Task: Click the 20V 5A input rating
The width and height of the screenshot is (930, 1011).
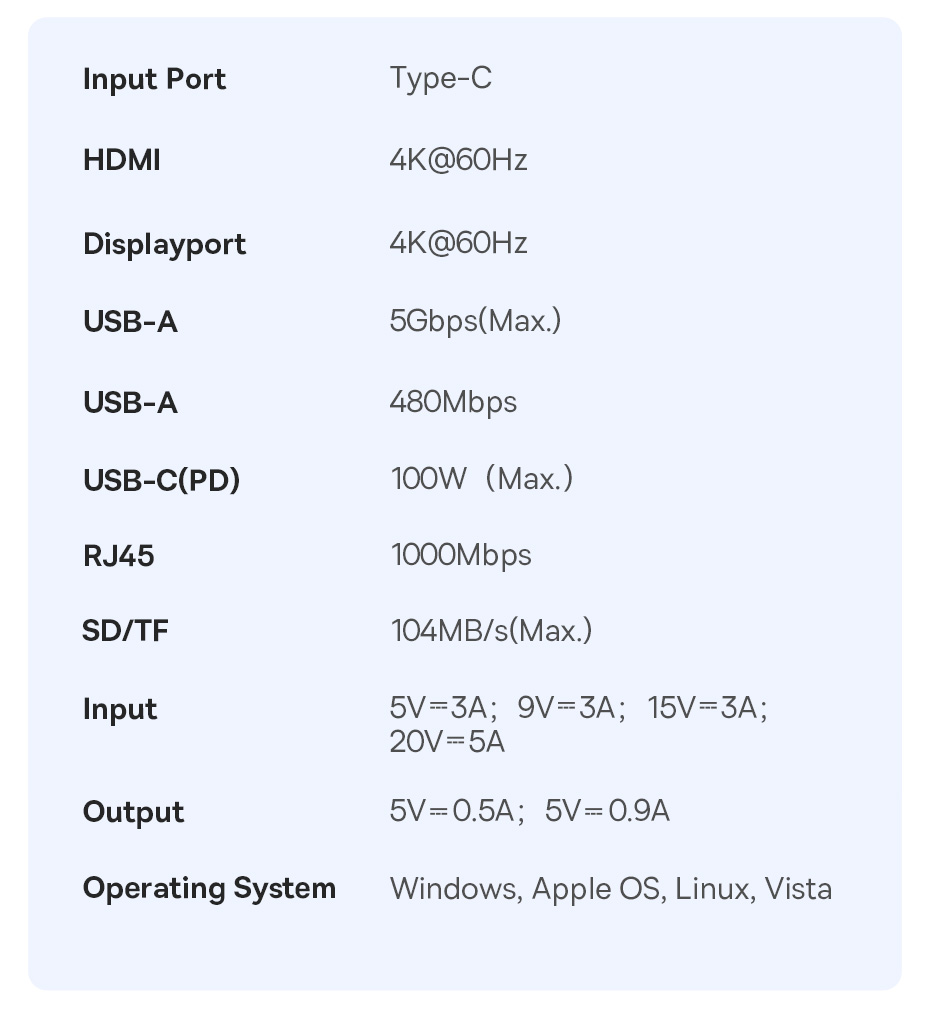Action: tap(447, 742)
